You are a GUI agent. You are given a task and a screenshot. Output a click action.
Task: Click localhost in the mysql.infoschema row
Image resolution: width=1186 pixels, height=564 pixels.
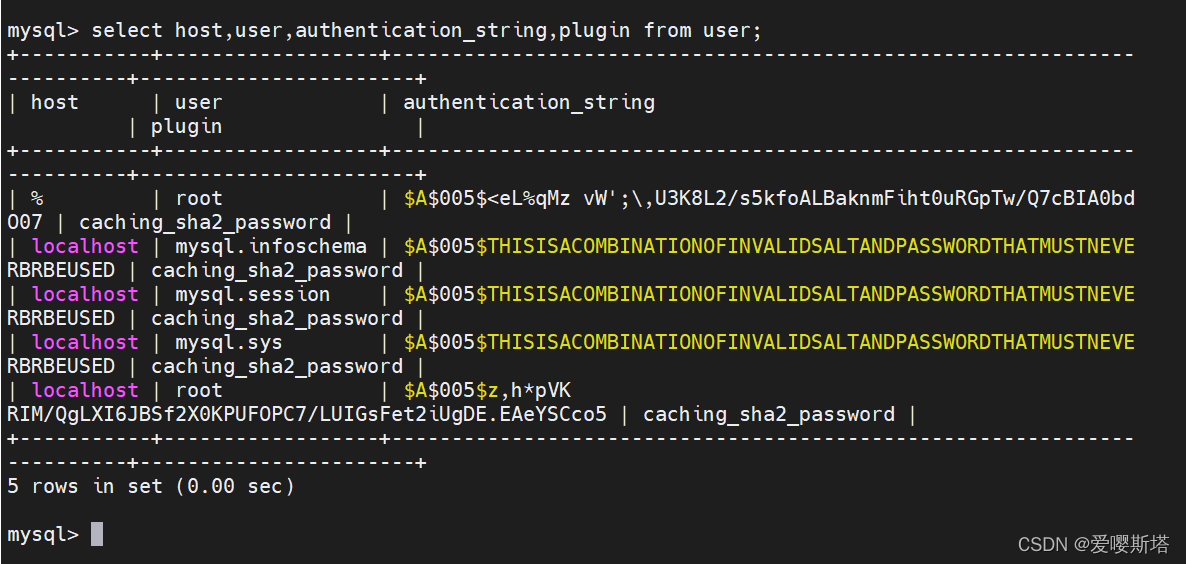click(x=85, y=246)
